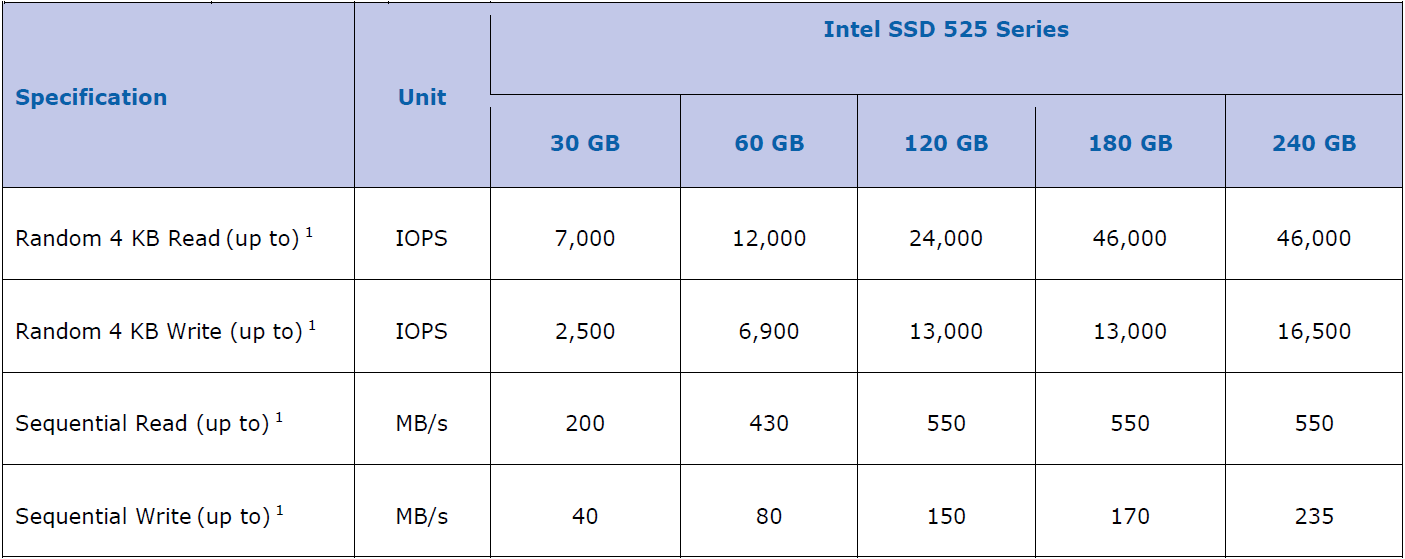Select the Unit column header
This screenshot has height=559, width=1405.
[x=422, y=98]
